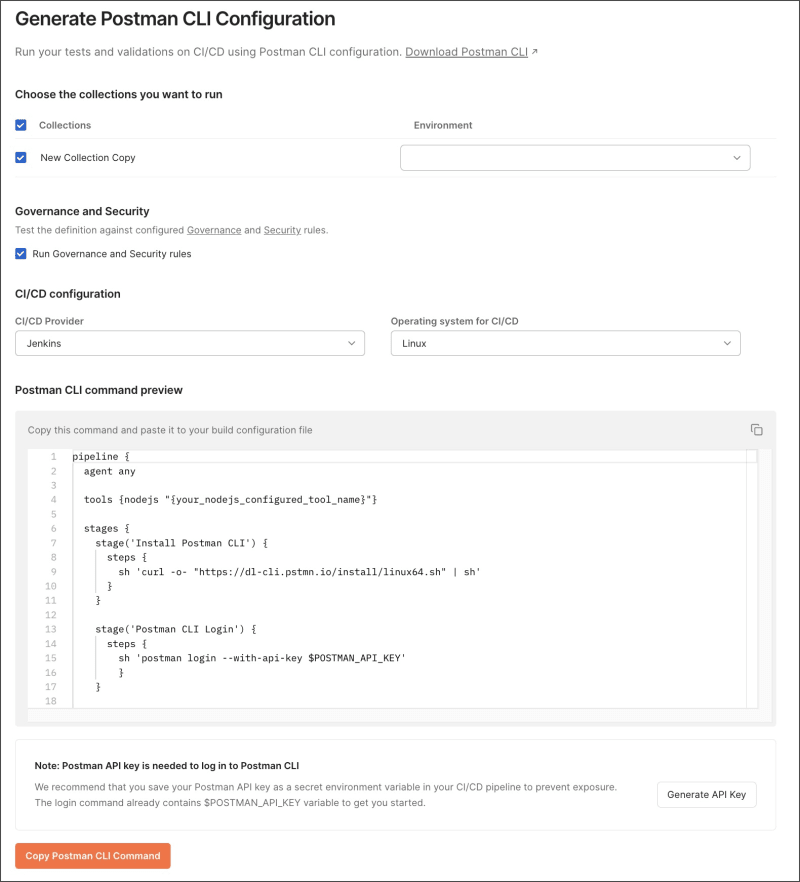800x882 pixels.
Task: Open the Operating system dropdown showing Linux
Action: click(565, 343)
